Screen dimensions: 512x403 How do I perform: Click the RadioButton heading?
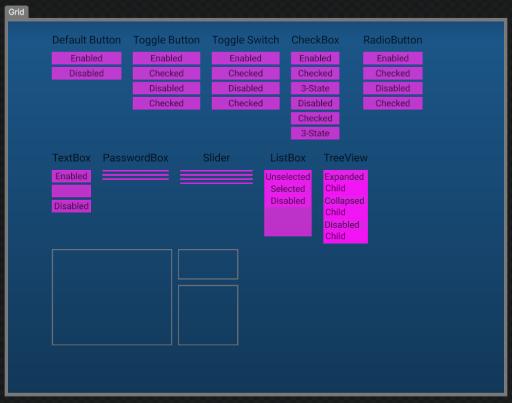coord(393,40)
